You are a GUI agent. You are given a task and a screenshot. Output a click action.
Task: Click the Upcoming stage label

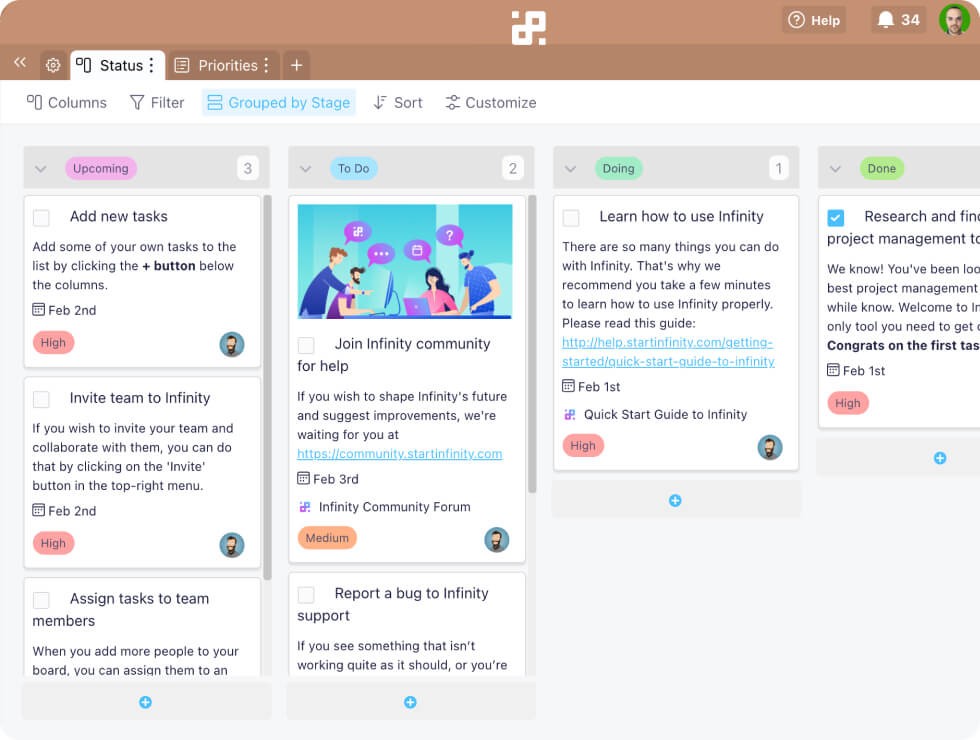pos(101,168)
